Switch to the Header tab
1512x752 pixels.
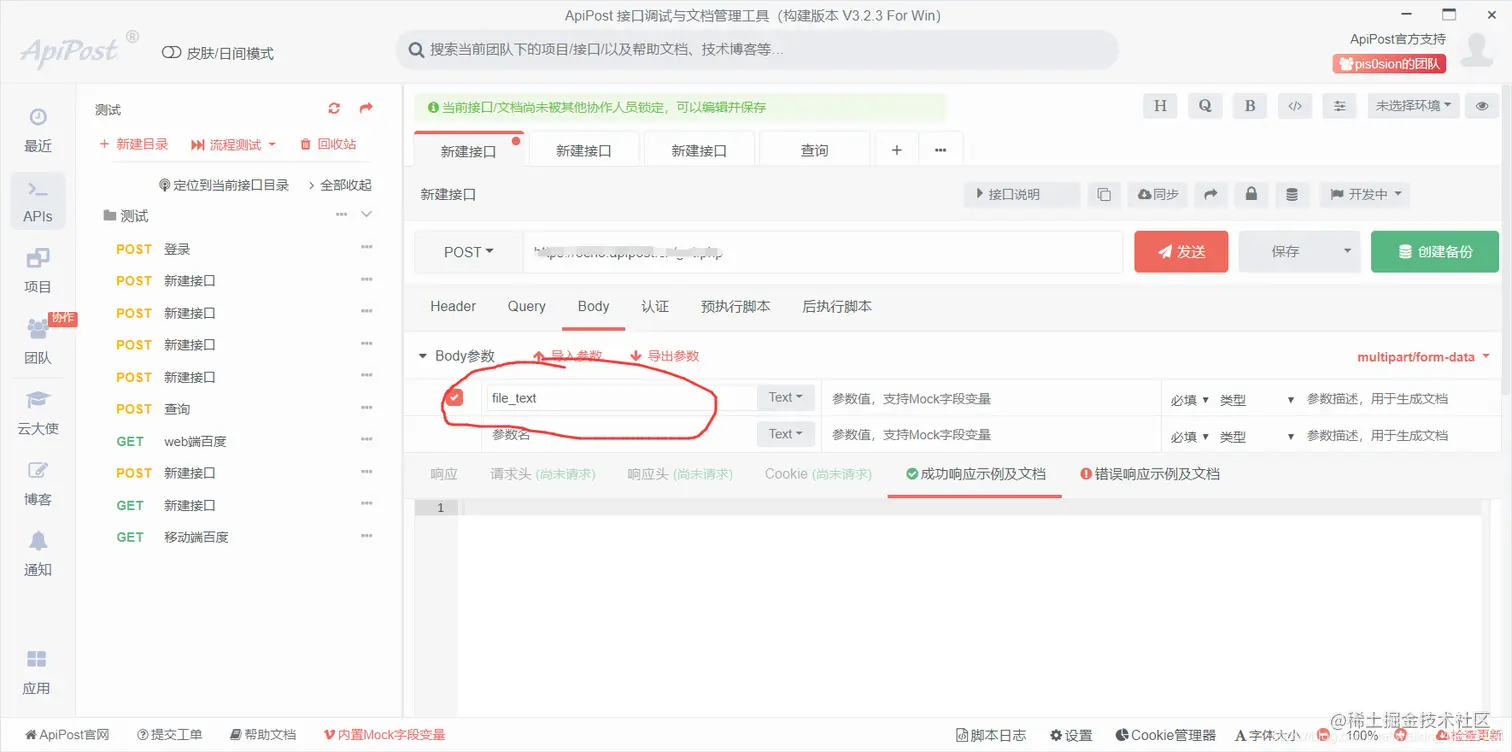pos(453,307)
